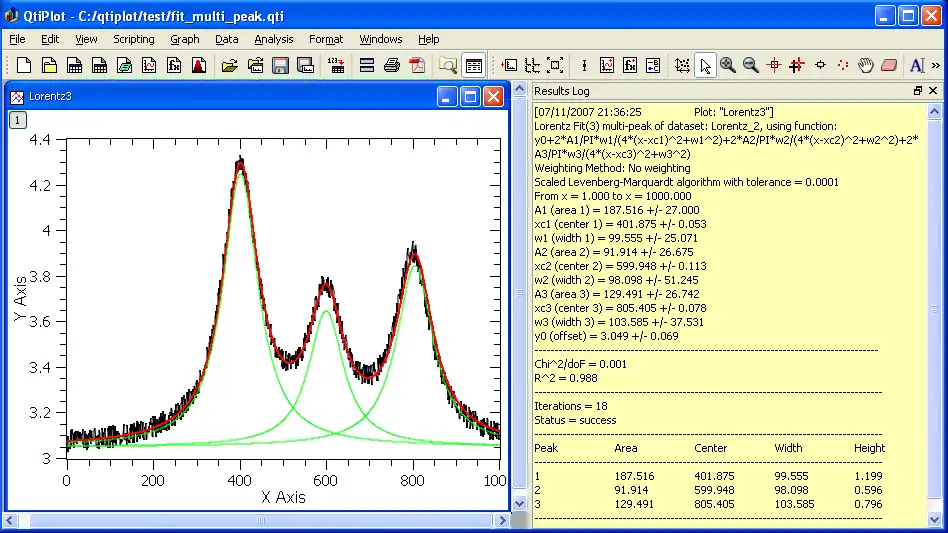The width and height of the screenshot is (948, 533).
Task: Open the Format menu
Action: [x=326, y=39]
